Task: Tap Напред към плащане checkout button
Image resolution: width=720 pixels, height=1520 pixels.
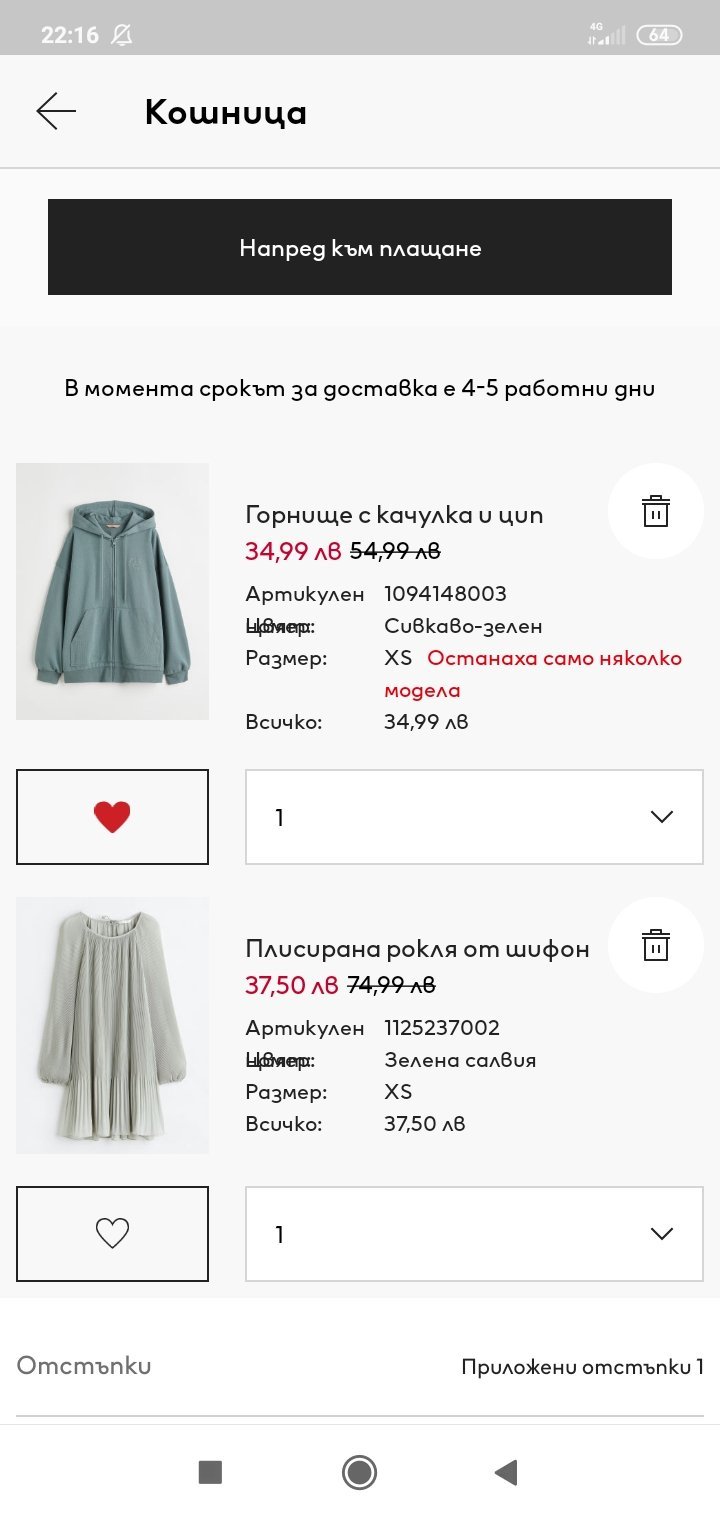Action: [x=360, y=247]
